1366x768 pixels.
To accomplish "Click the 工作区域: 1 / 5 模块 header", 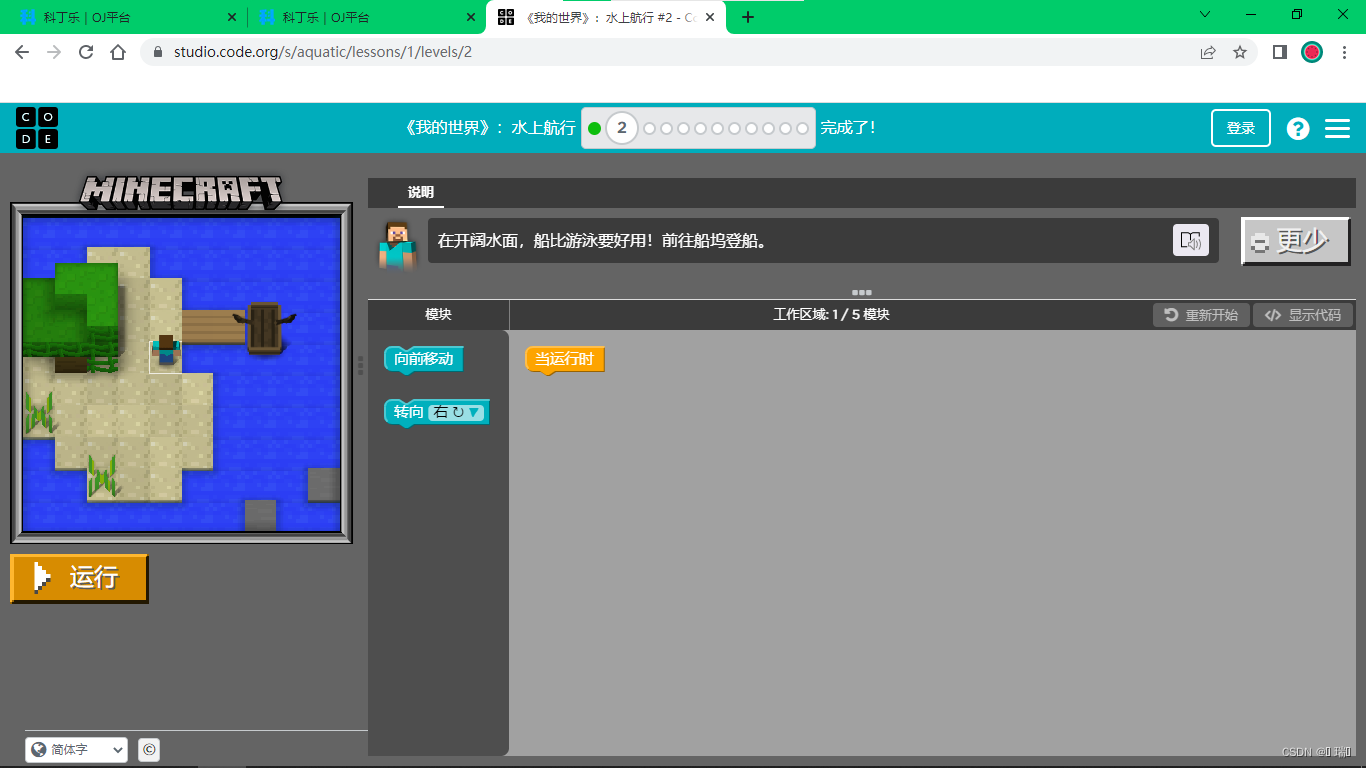I will (831, 315).
